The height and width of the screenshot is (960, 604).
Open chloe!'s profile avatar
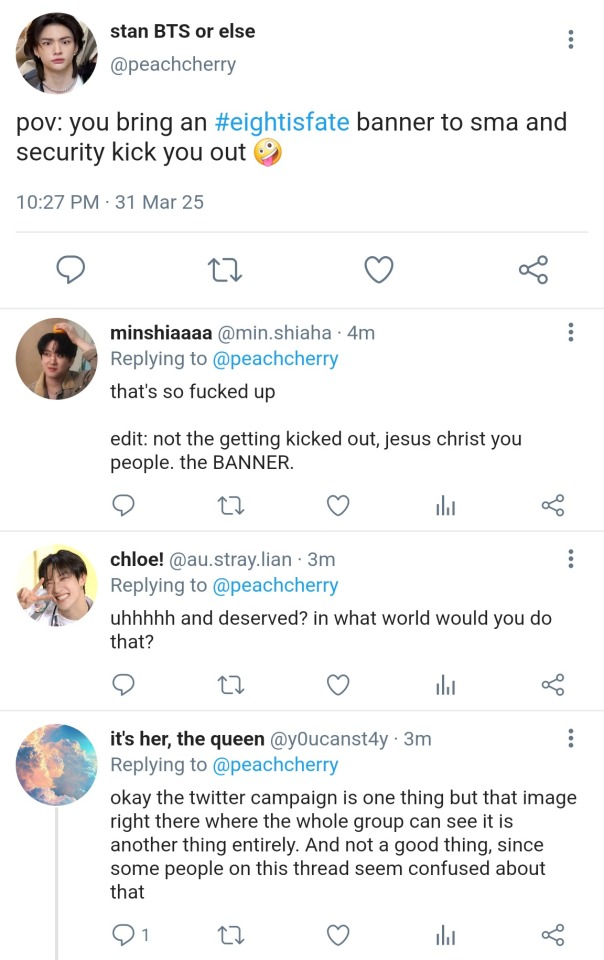click(x=57, y=585)
